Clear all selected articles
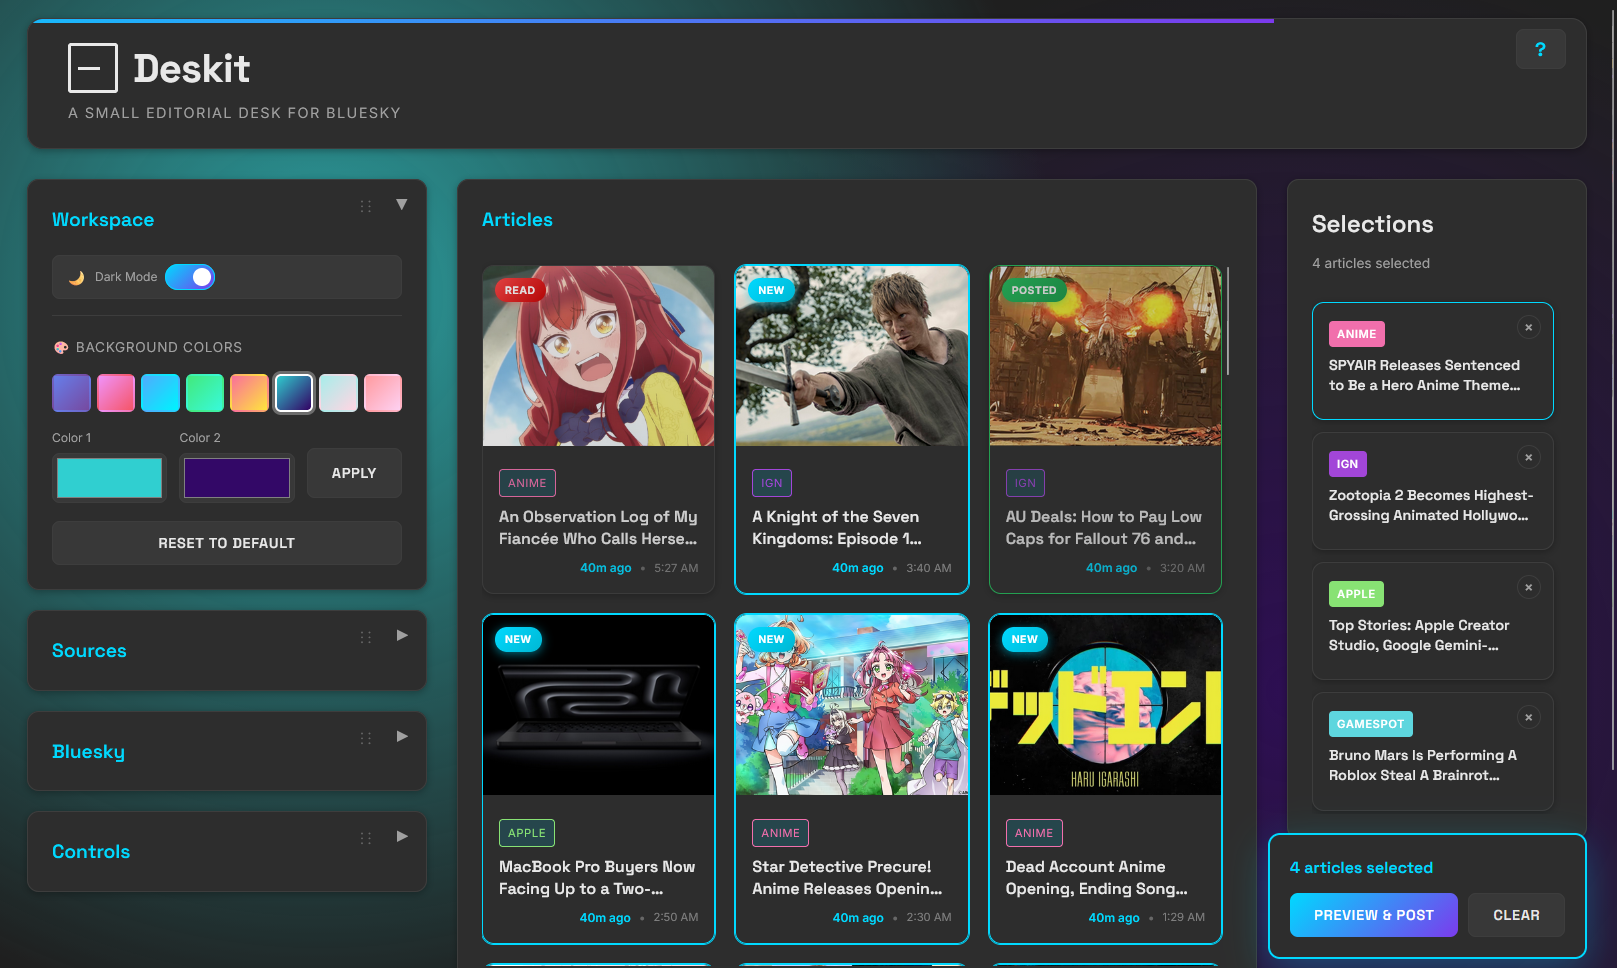Viewport: 1617px width, 968px height. pyautogui.click(x=1516, y=915)
